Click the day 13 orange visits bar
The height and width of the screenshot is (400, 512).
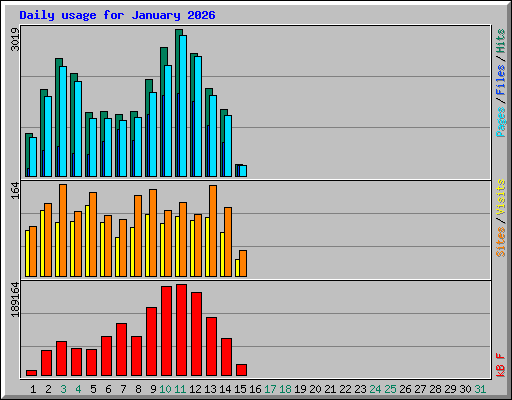(x=213, y=231)
